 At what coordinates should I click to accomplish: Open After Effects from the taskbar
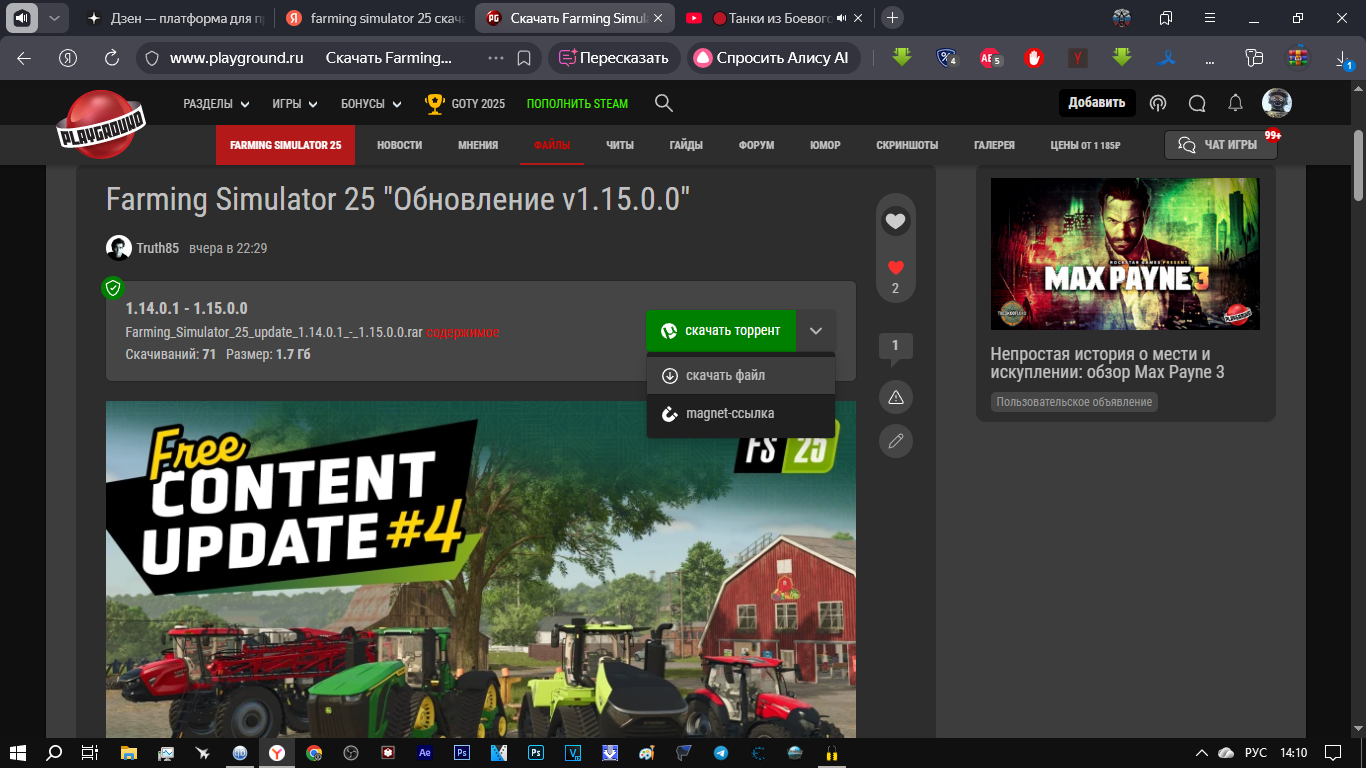[x=425, y=752]
